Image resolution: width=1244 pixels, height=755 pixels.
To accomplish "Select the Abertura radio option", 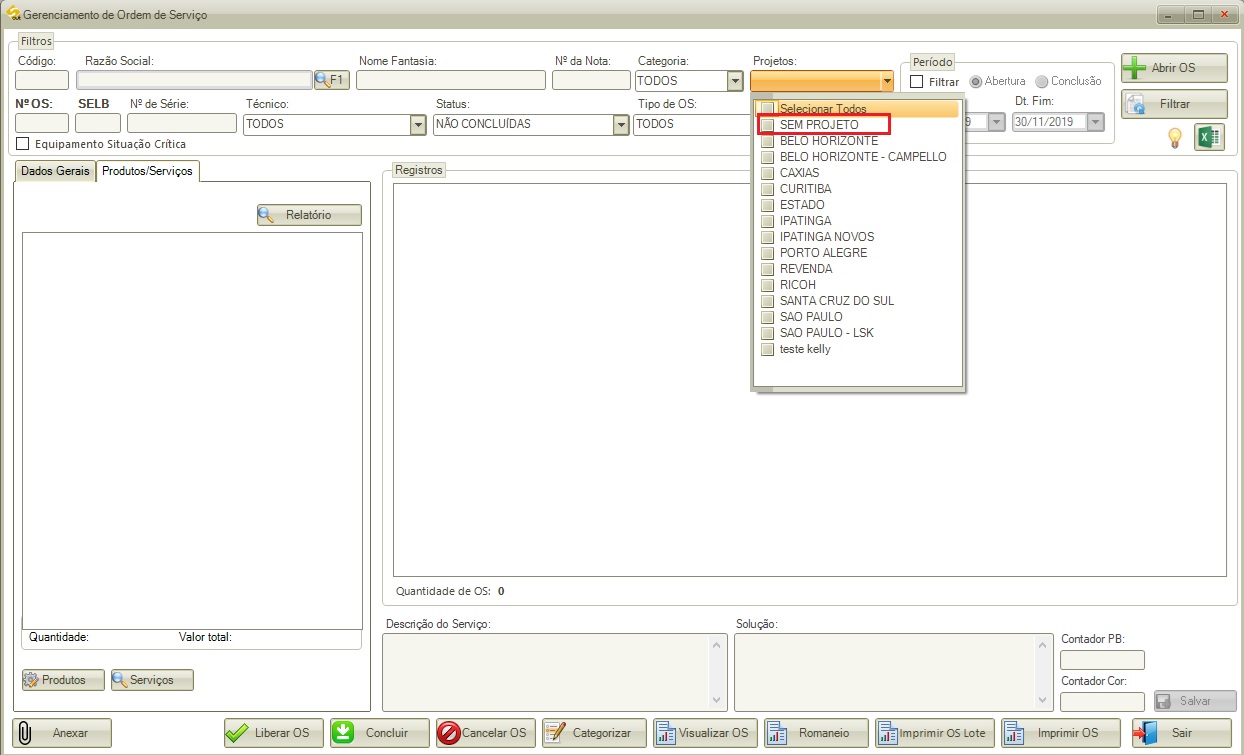I will pyautogui.click(x=976, y=82).
